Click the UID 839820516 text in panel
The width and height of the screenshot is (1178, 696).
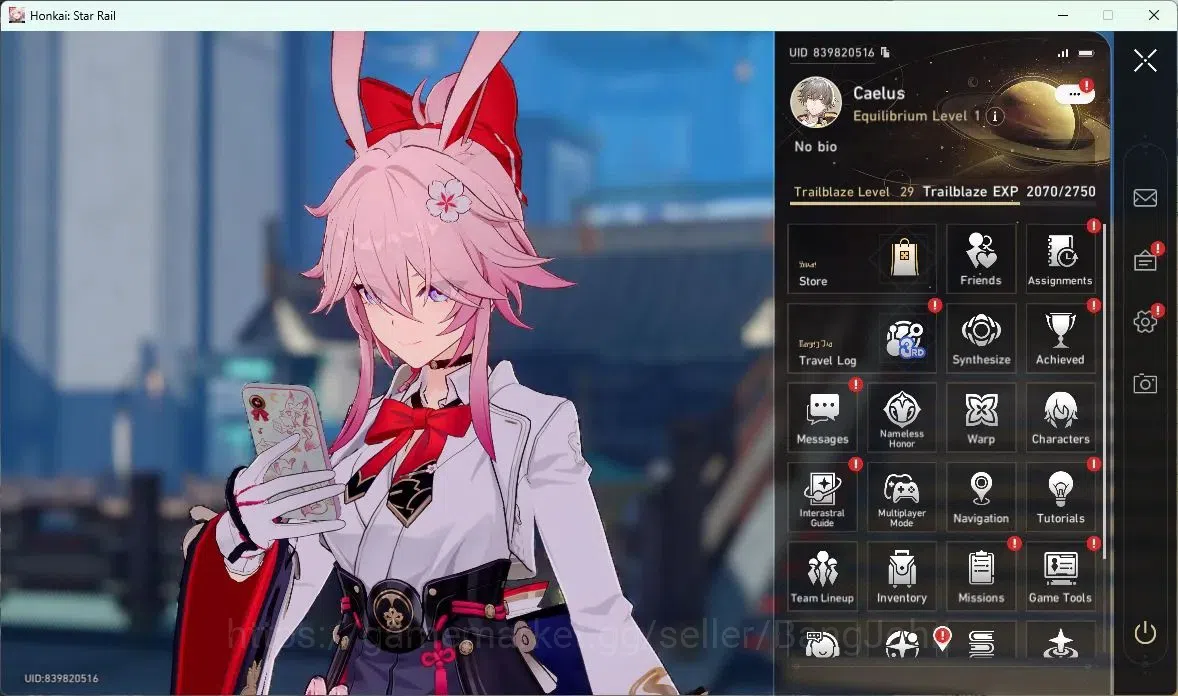[x=832, y=53]
